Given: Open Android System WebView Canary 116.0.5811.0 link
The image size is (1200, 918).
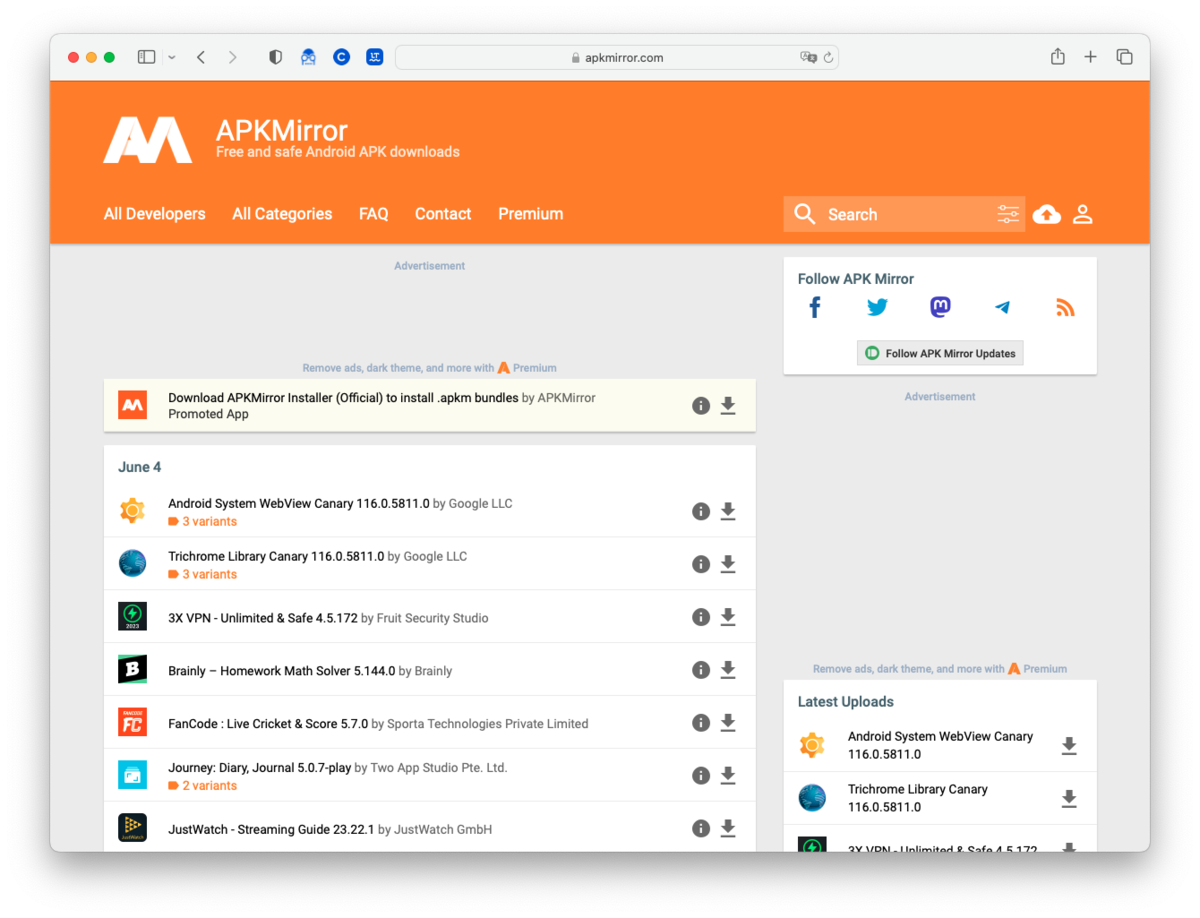Looking at the screenshot, I should (299, 504).
